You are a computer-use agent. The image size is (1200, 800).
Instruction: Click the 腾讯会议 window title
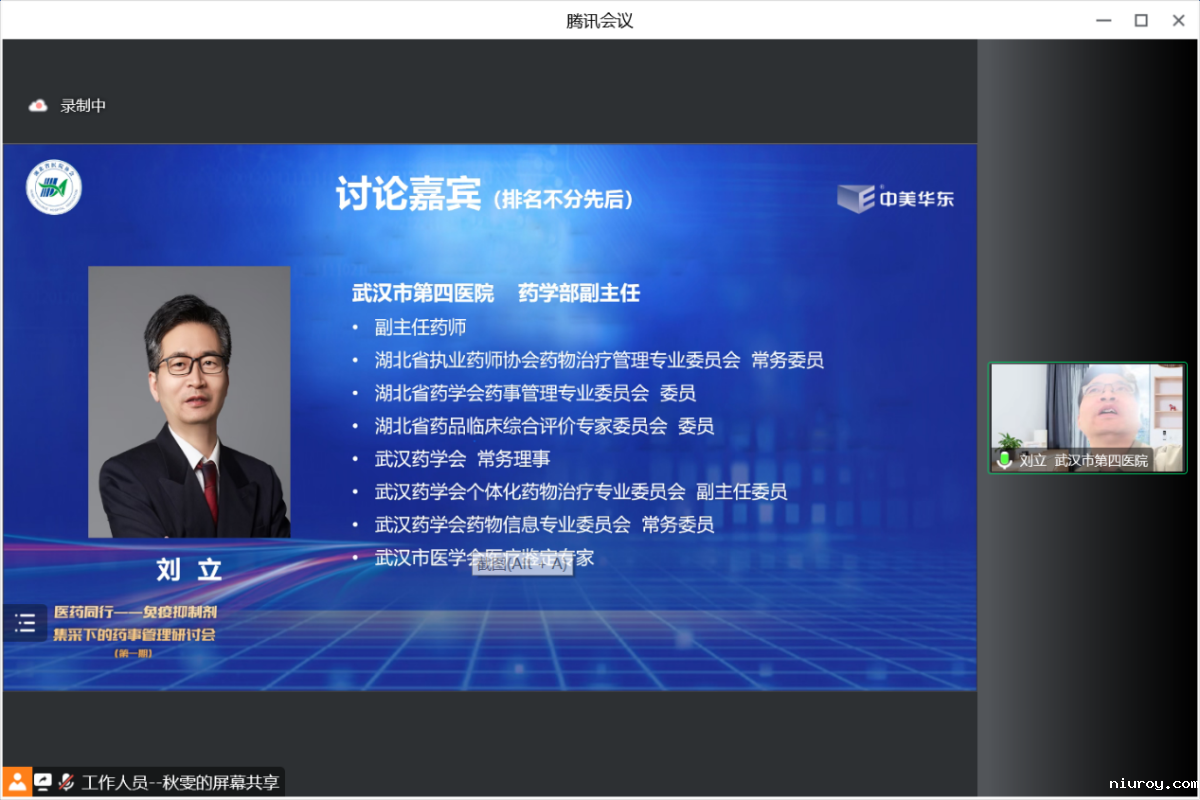point(600,20)
